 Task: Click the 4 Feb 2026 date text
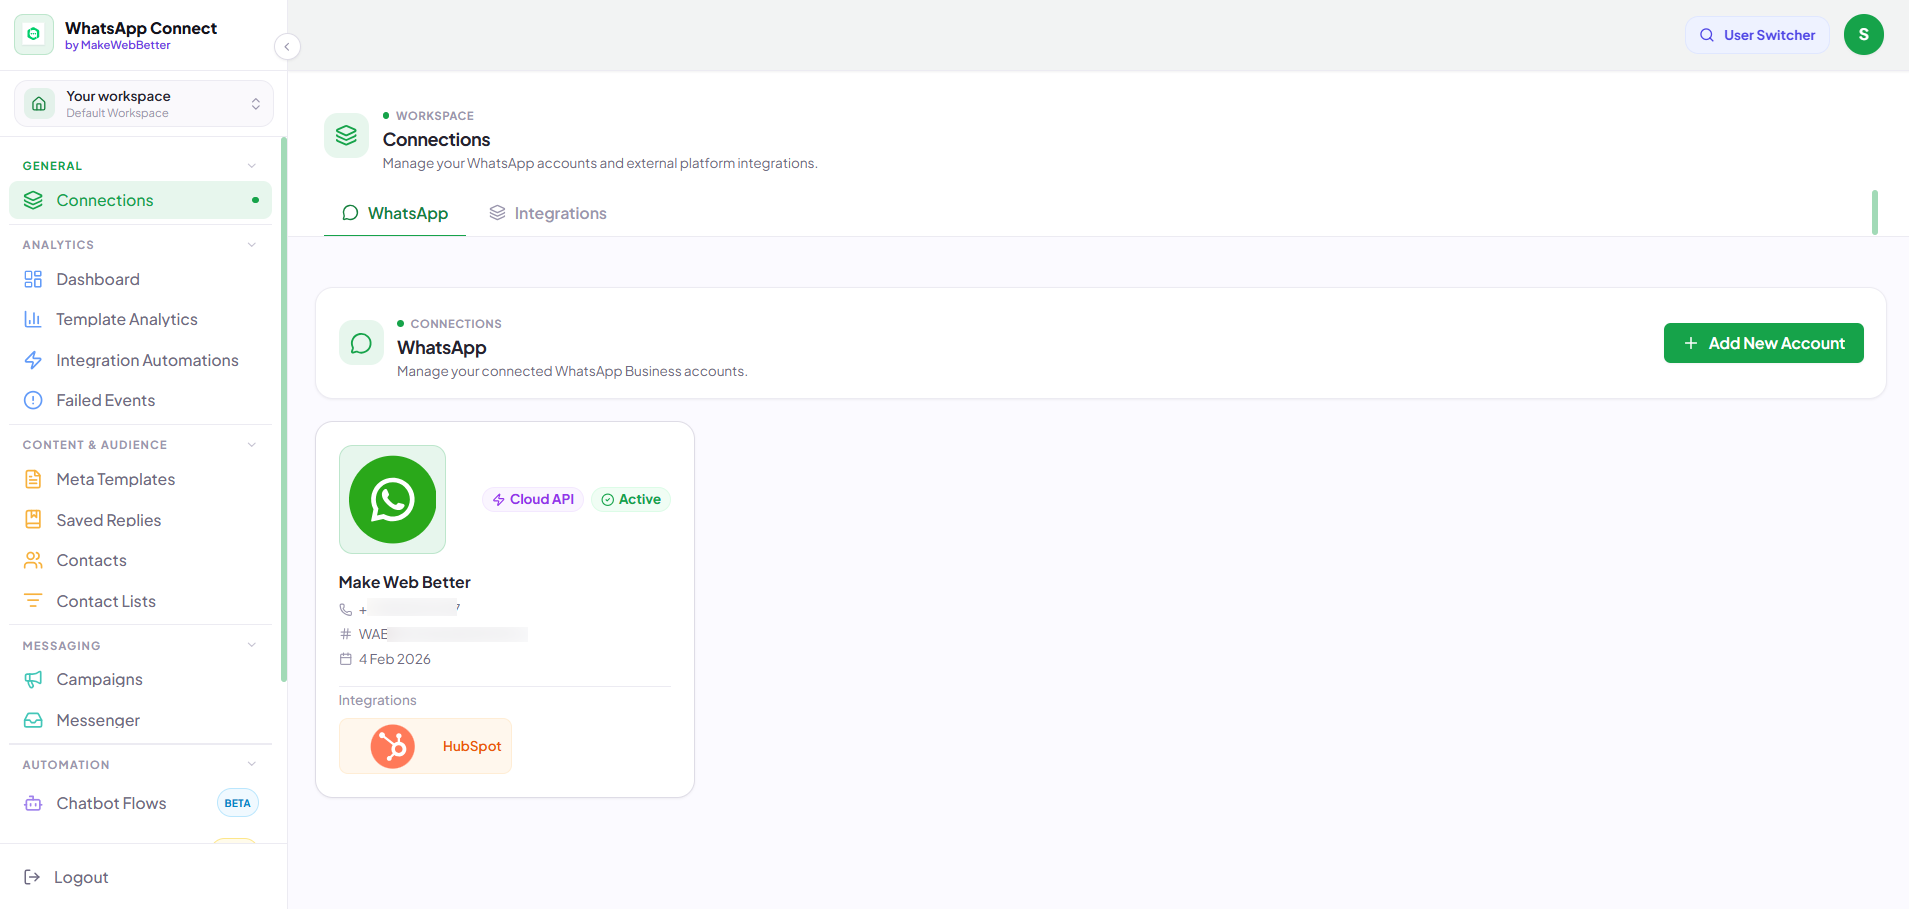(x=395, y=659)
